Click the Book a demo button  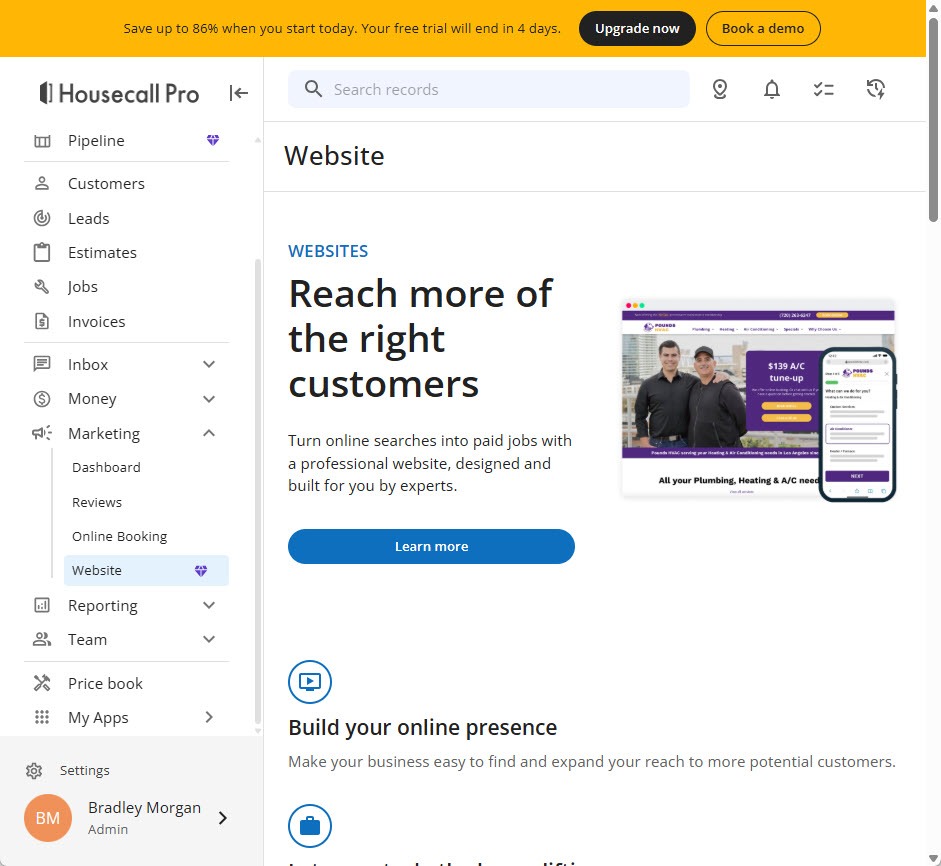click(763, 28)
